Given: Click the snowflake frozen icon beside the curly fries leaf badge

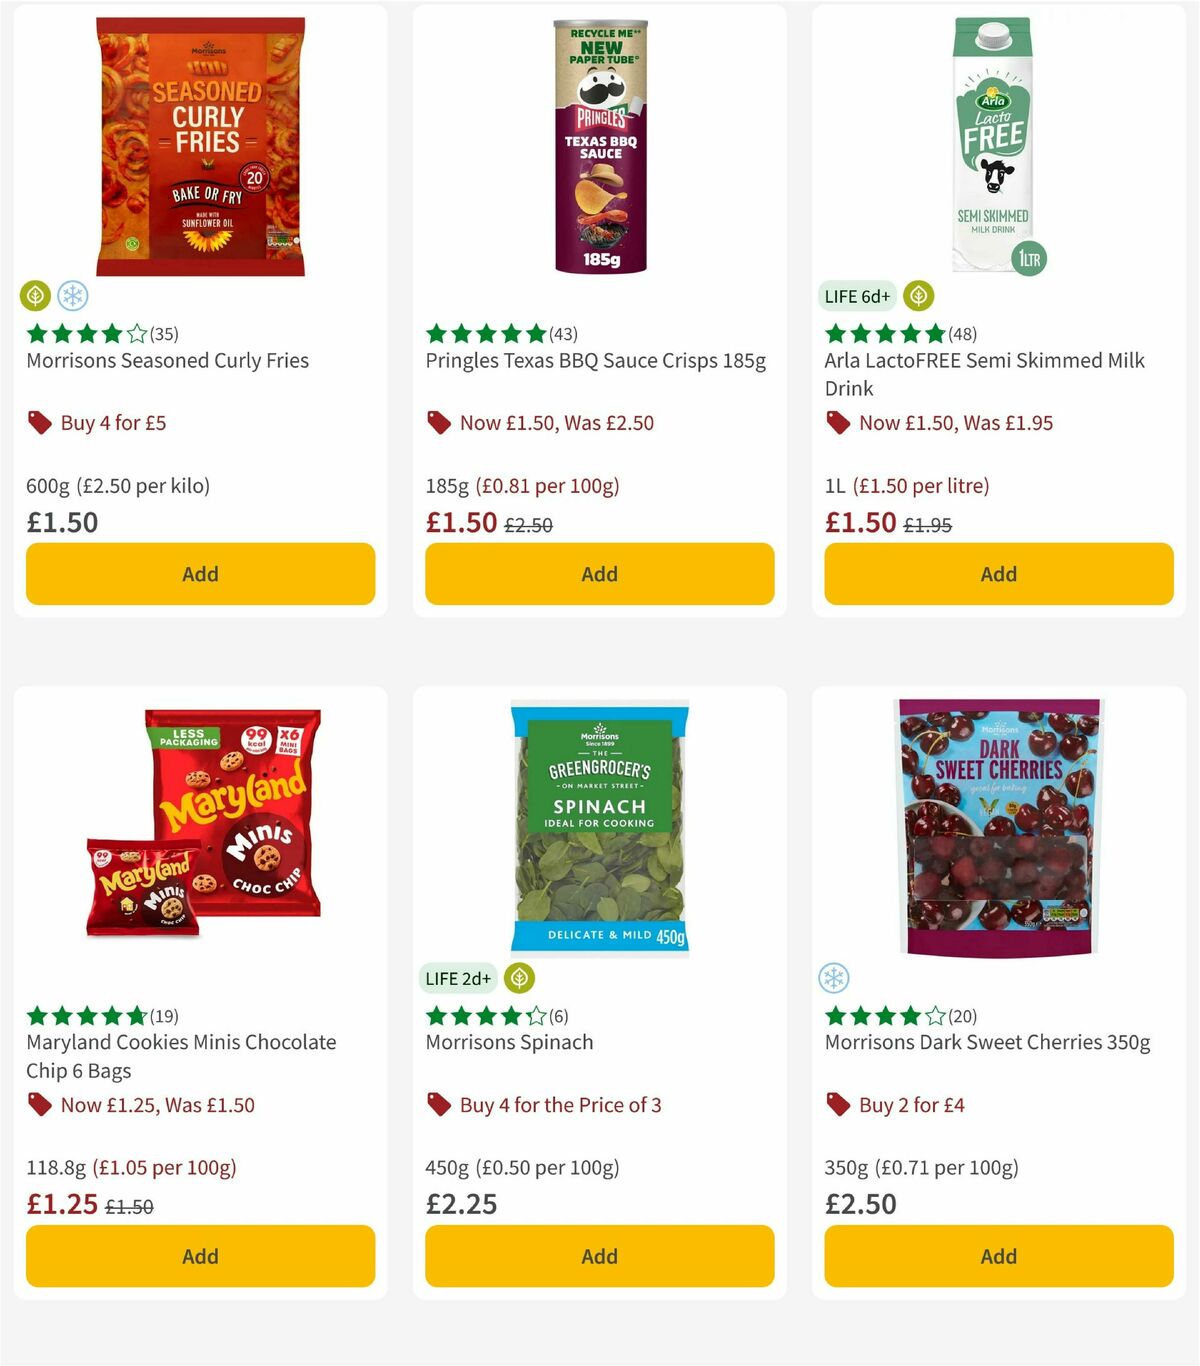Looking at the screenshot, I should click(x=73, y=296).
